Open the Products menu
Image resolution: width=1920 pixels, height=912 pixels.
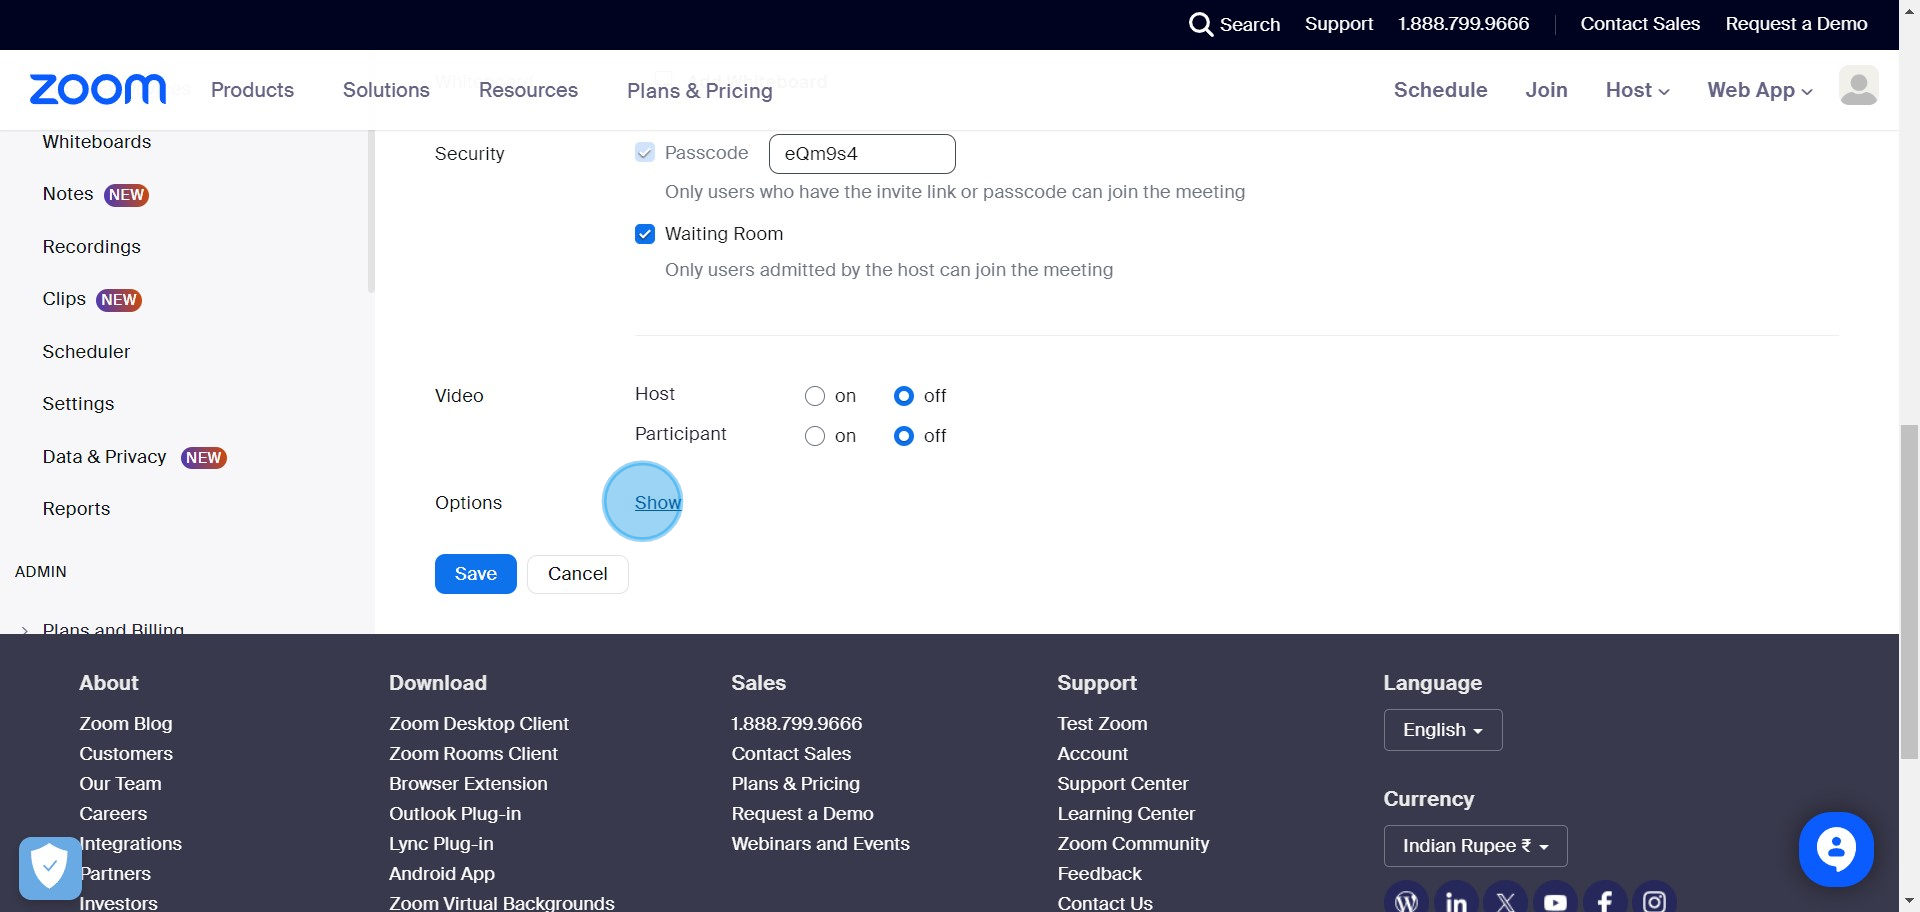point(252,90)
